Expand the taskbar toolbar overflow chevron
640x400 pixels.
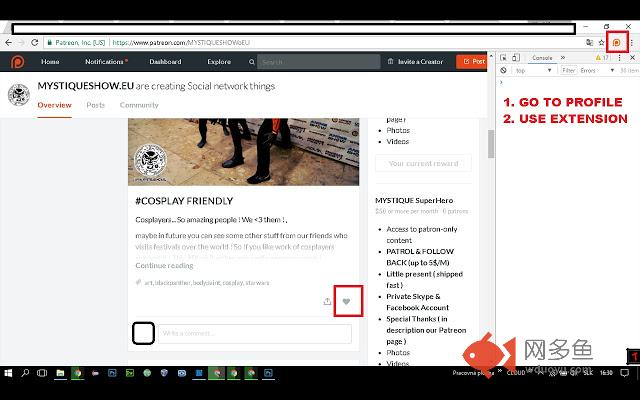[500, 371]
